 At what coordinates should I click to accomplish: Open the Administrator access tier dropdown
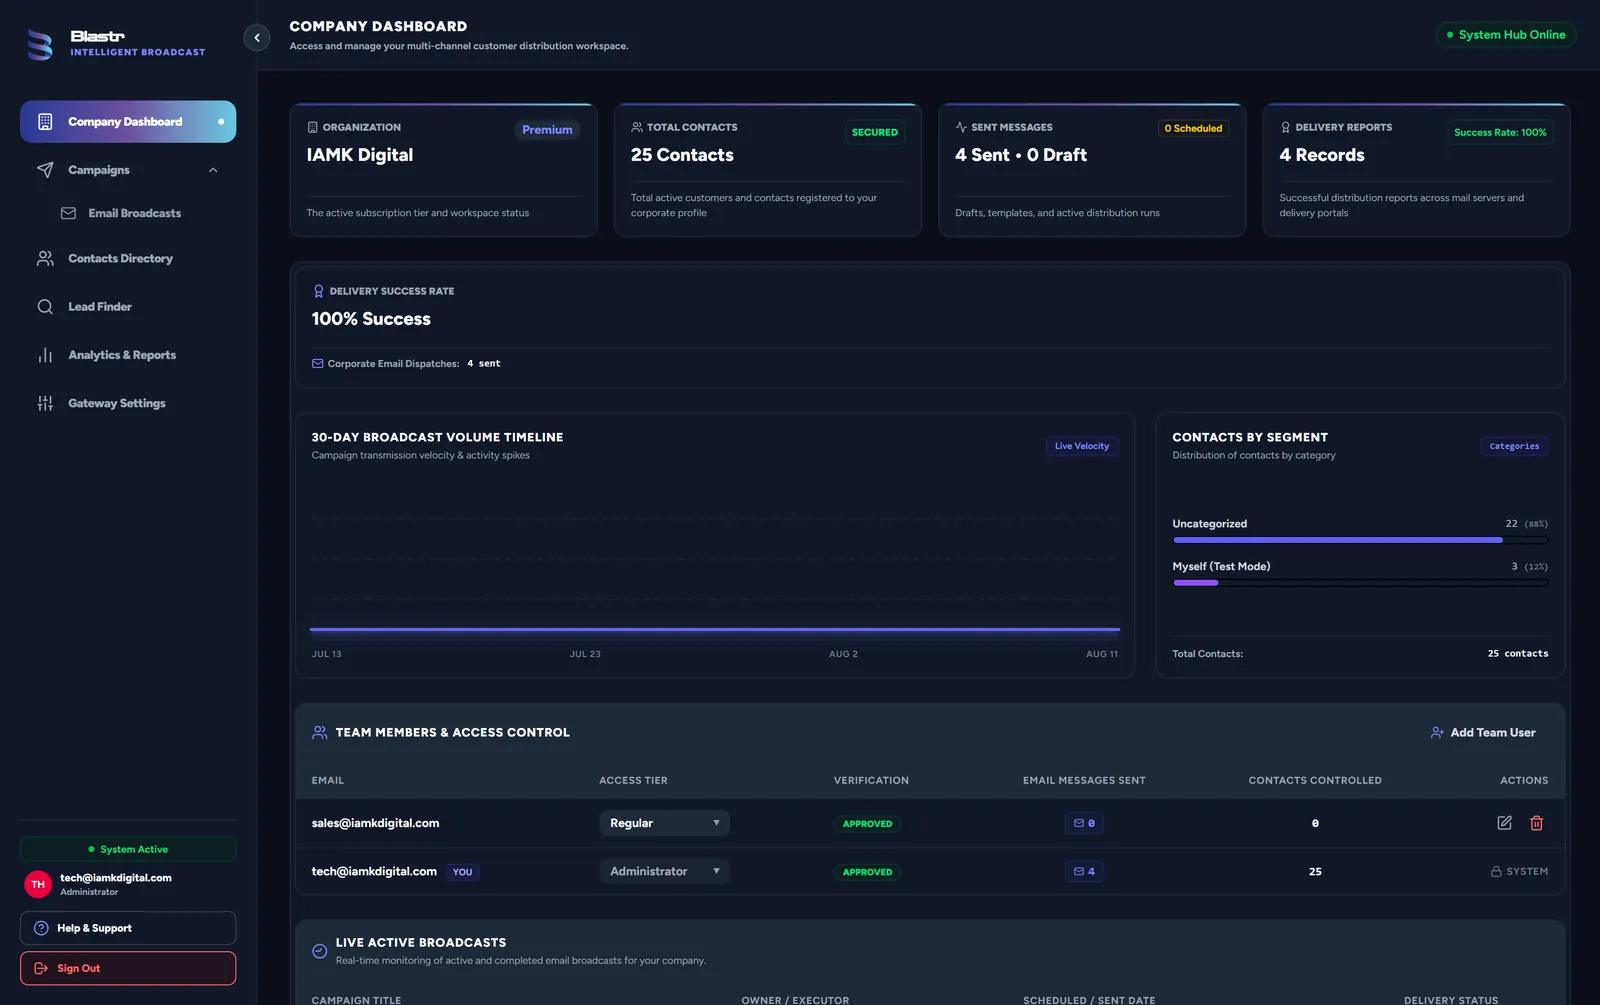pos(664,871)
